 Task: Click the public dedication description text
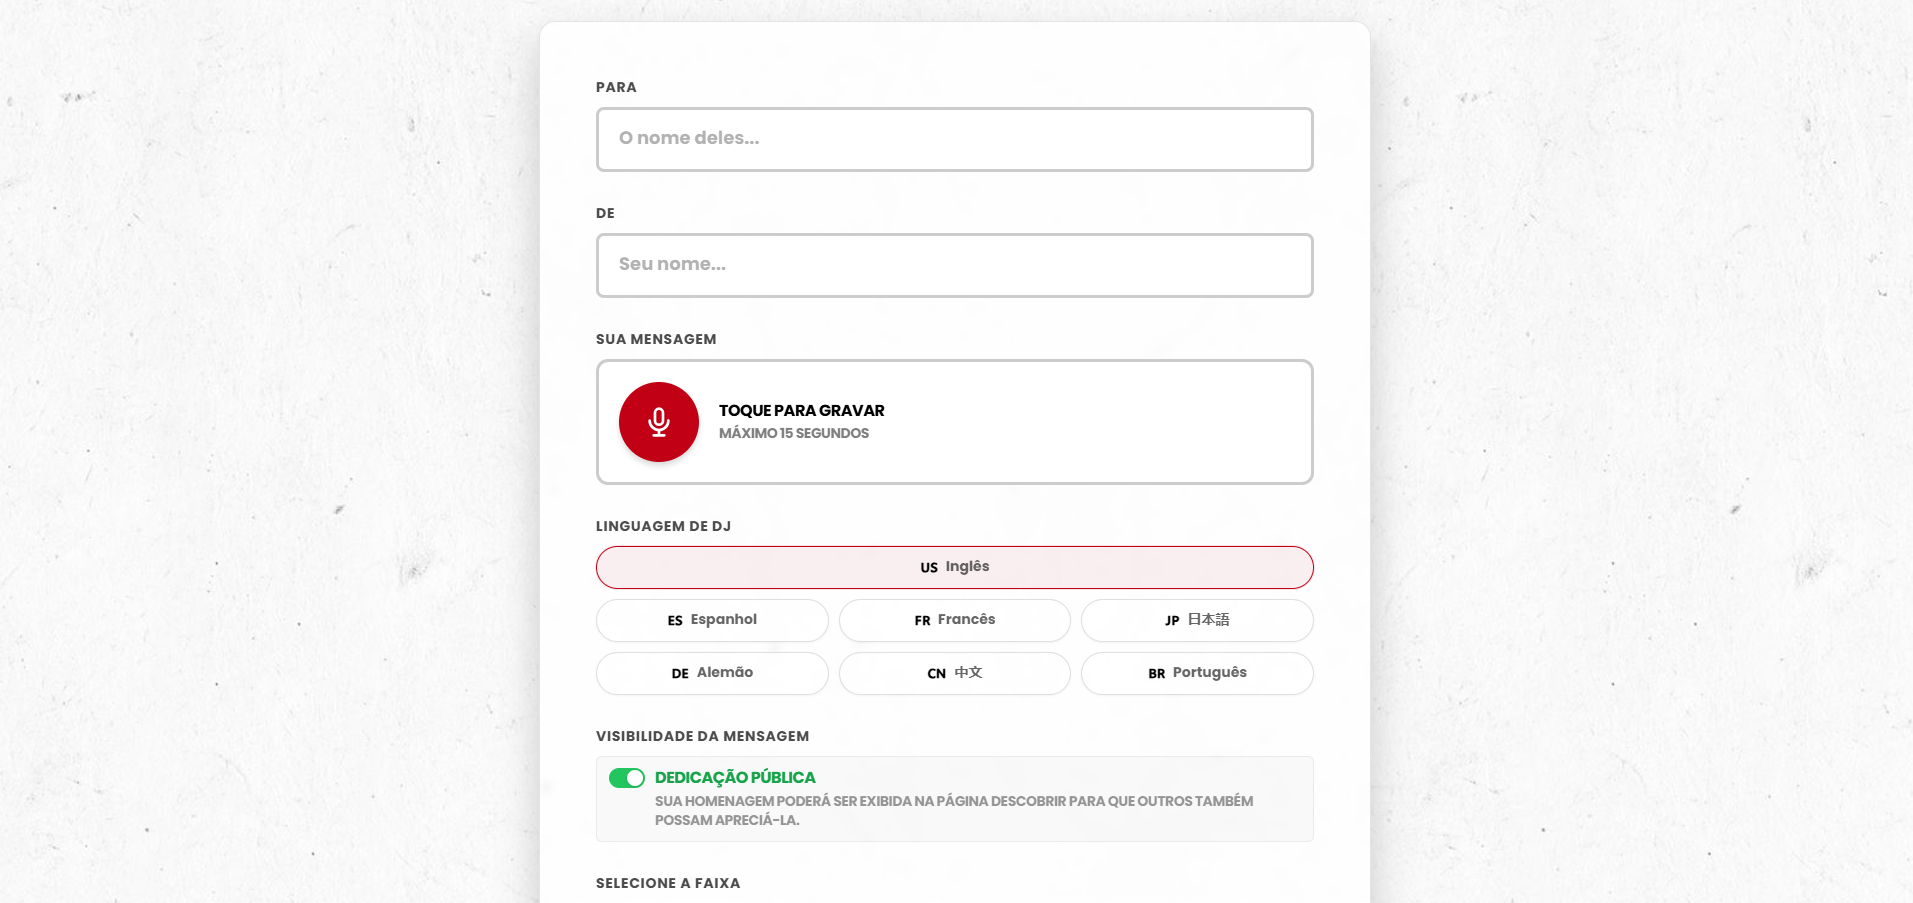953,810
